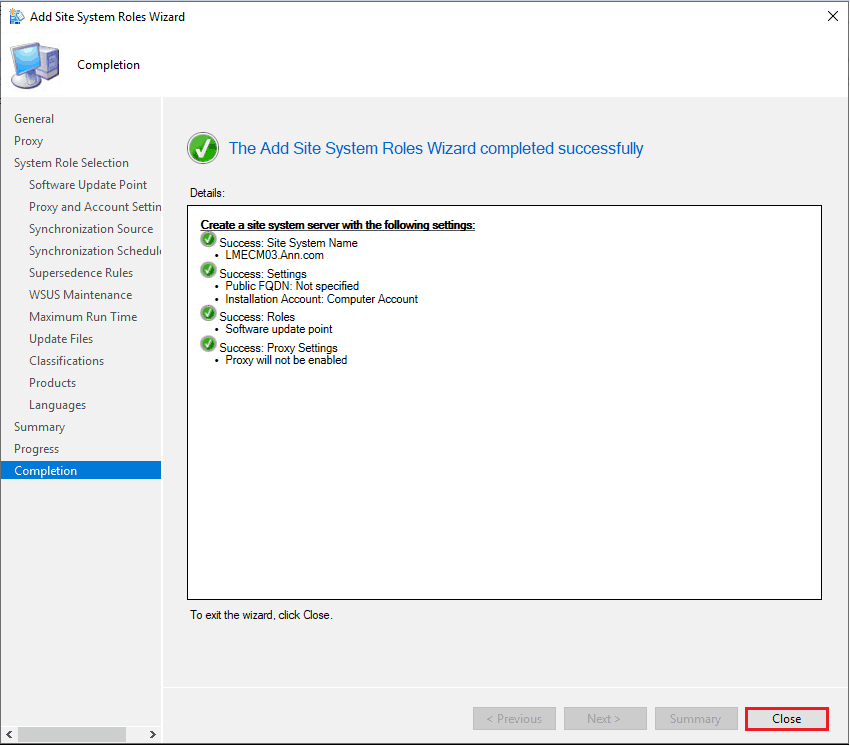This screenshot has height=746, width=850.
Task: Click inside the Details results box
Action: click(504, 480)
